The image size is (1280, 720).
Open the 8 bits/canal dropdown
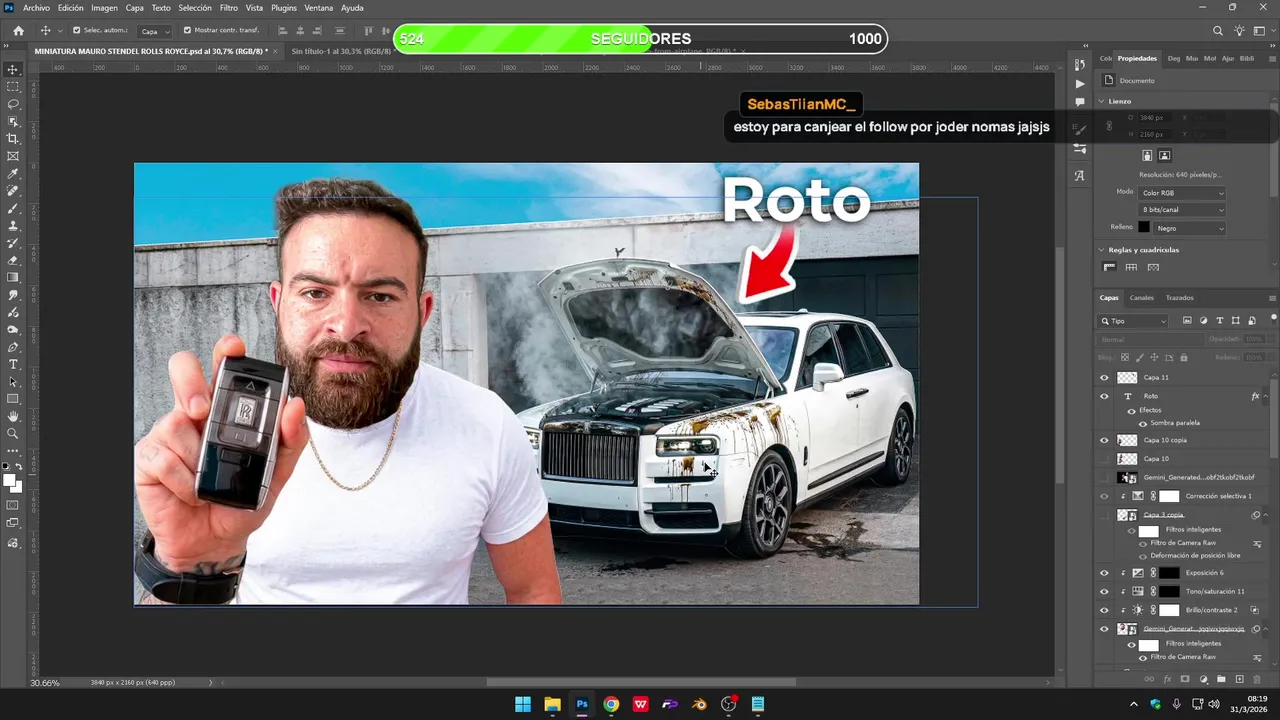click(x=1182, y=210)
